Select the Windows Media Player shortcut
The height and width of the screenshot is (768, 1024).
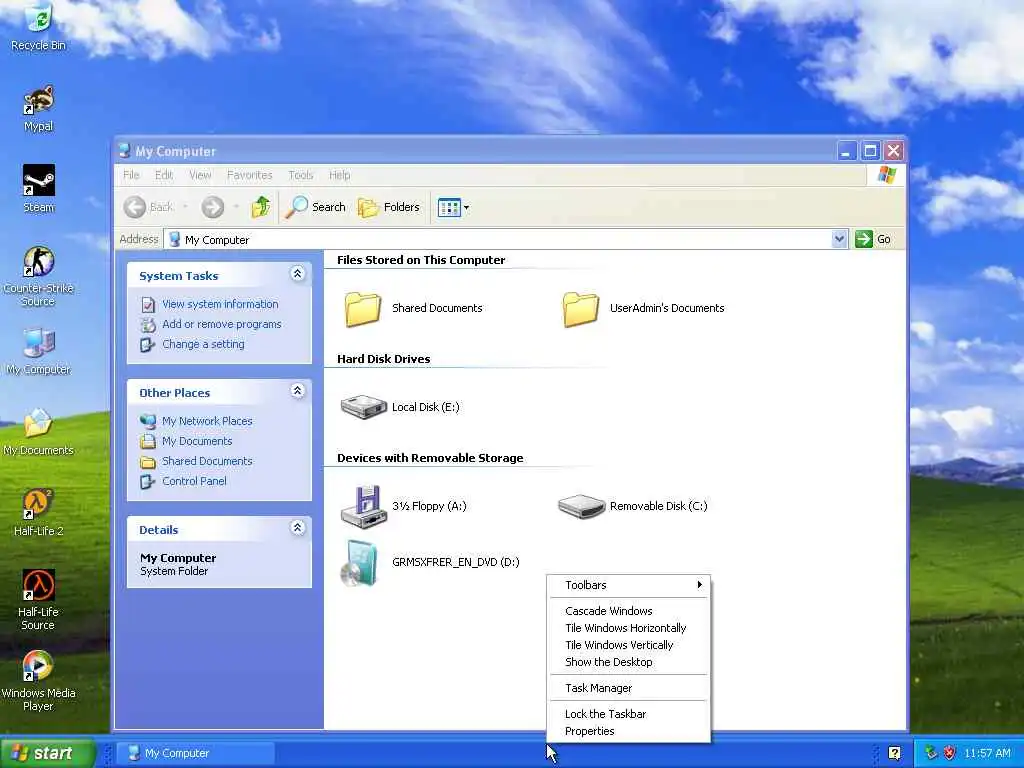(x=38, y=680)
